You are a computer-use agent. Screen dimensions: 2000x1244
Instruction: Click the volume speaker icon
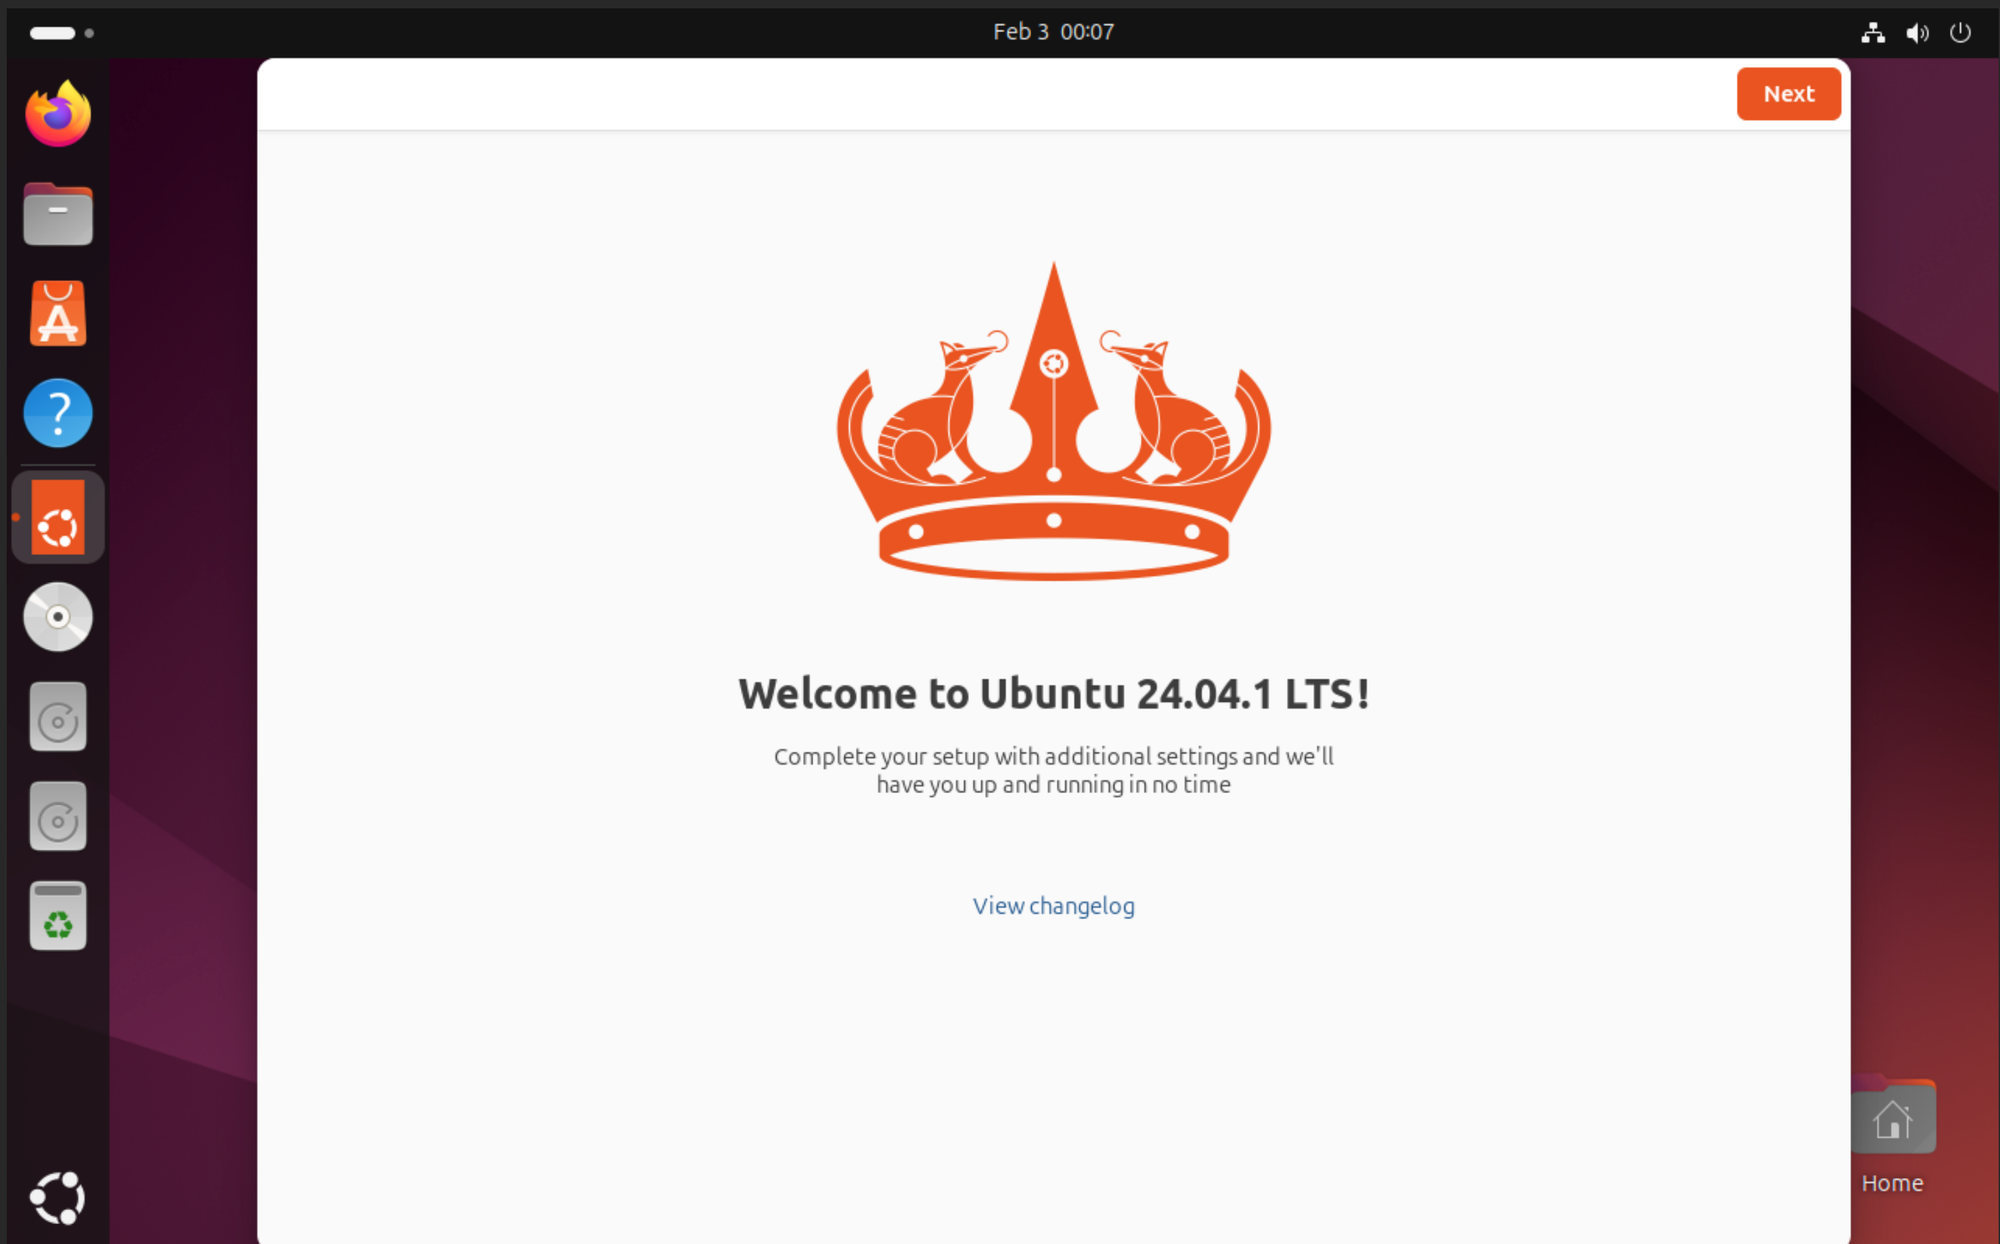click(1916, 33)
